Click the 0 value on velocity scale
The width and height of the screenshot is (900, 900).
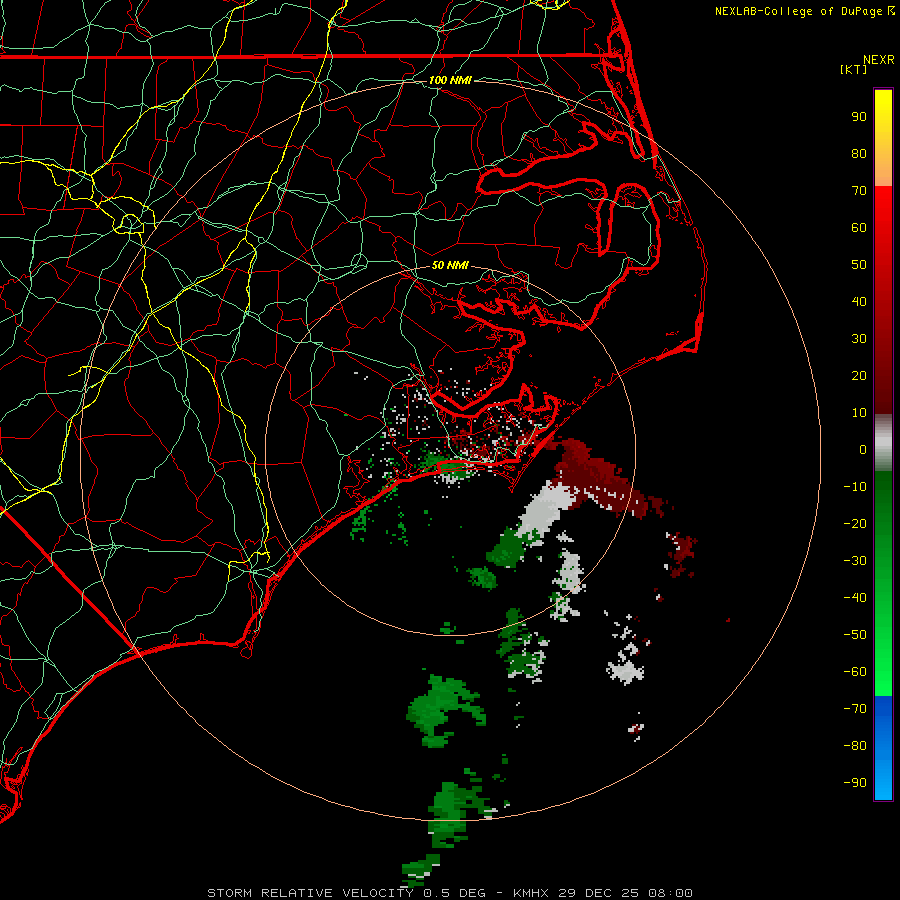pos(863,450)
